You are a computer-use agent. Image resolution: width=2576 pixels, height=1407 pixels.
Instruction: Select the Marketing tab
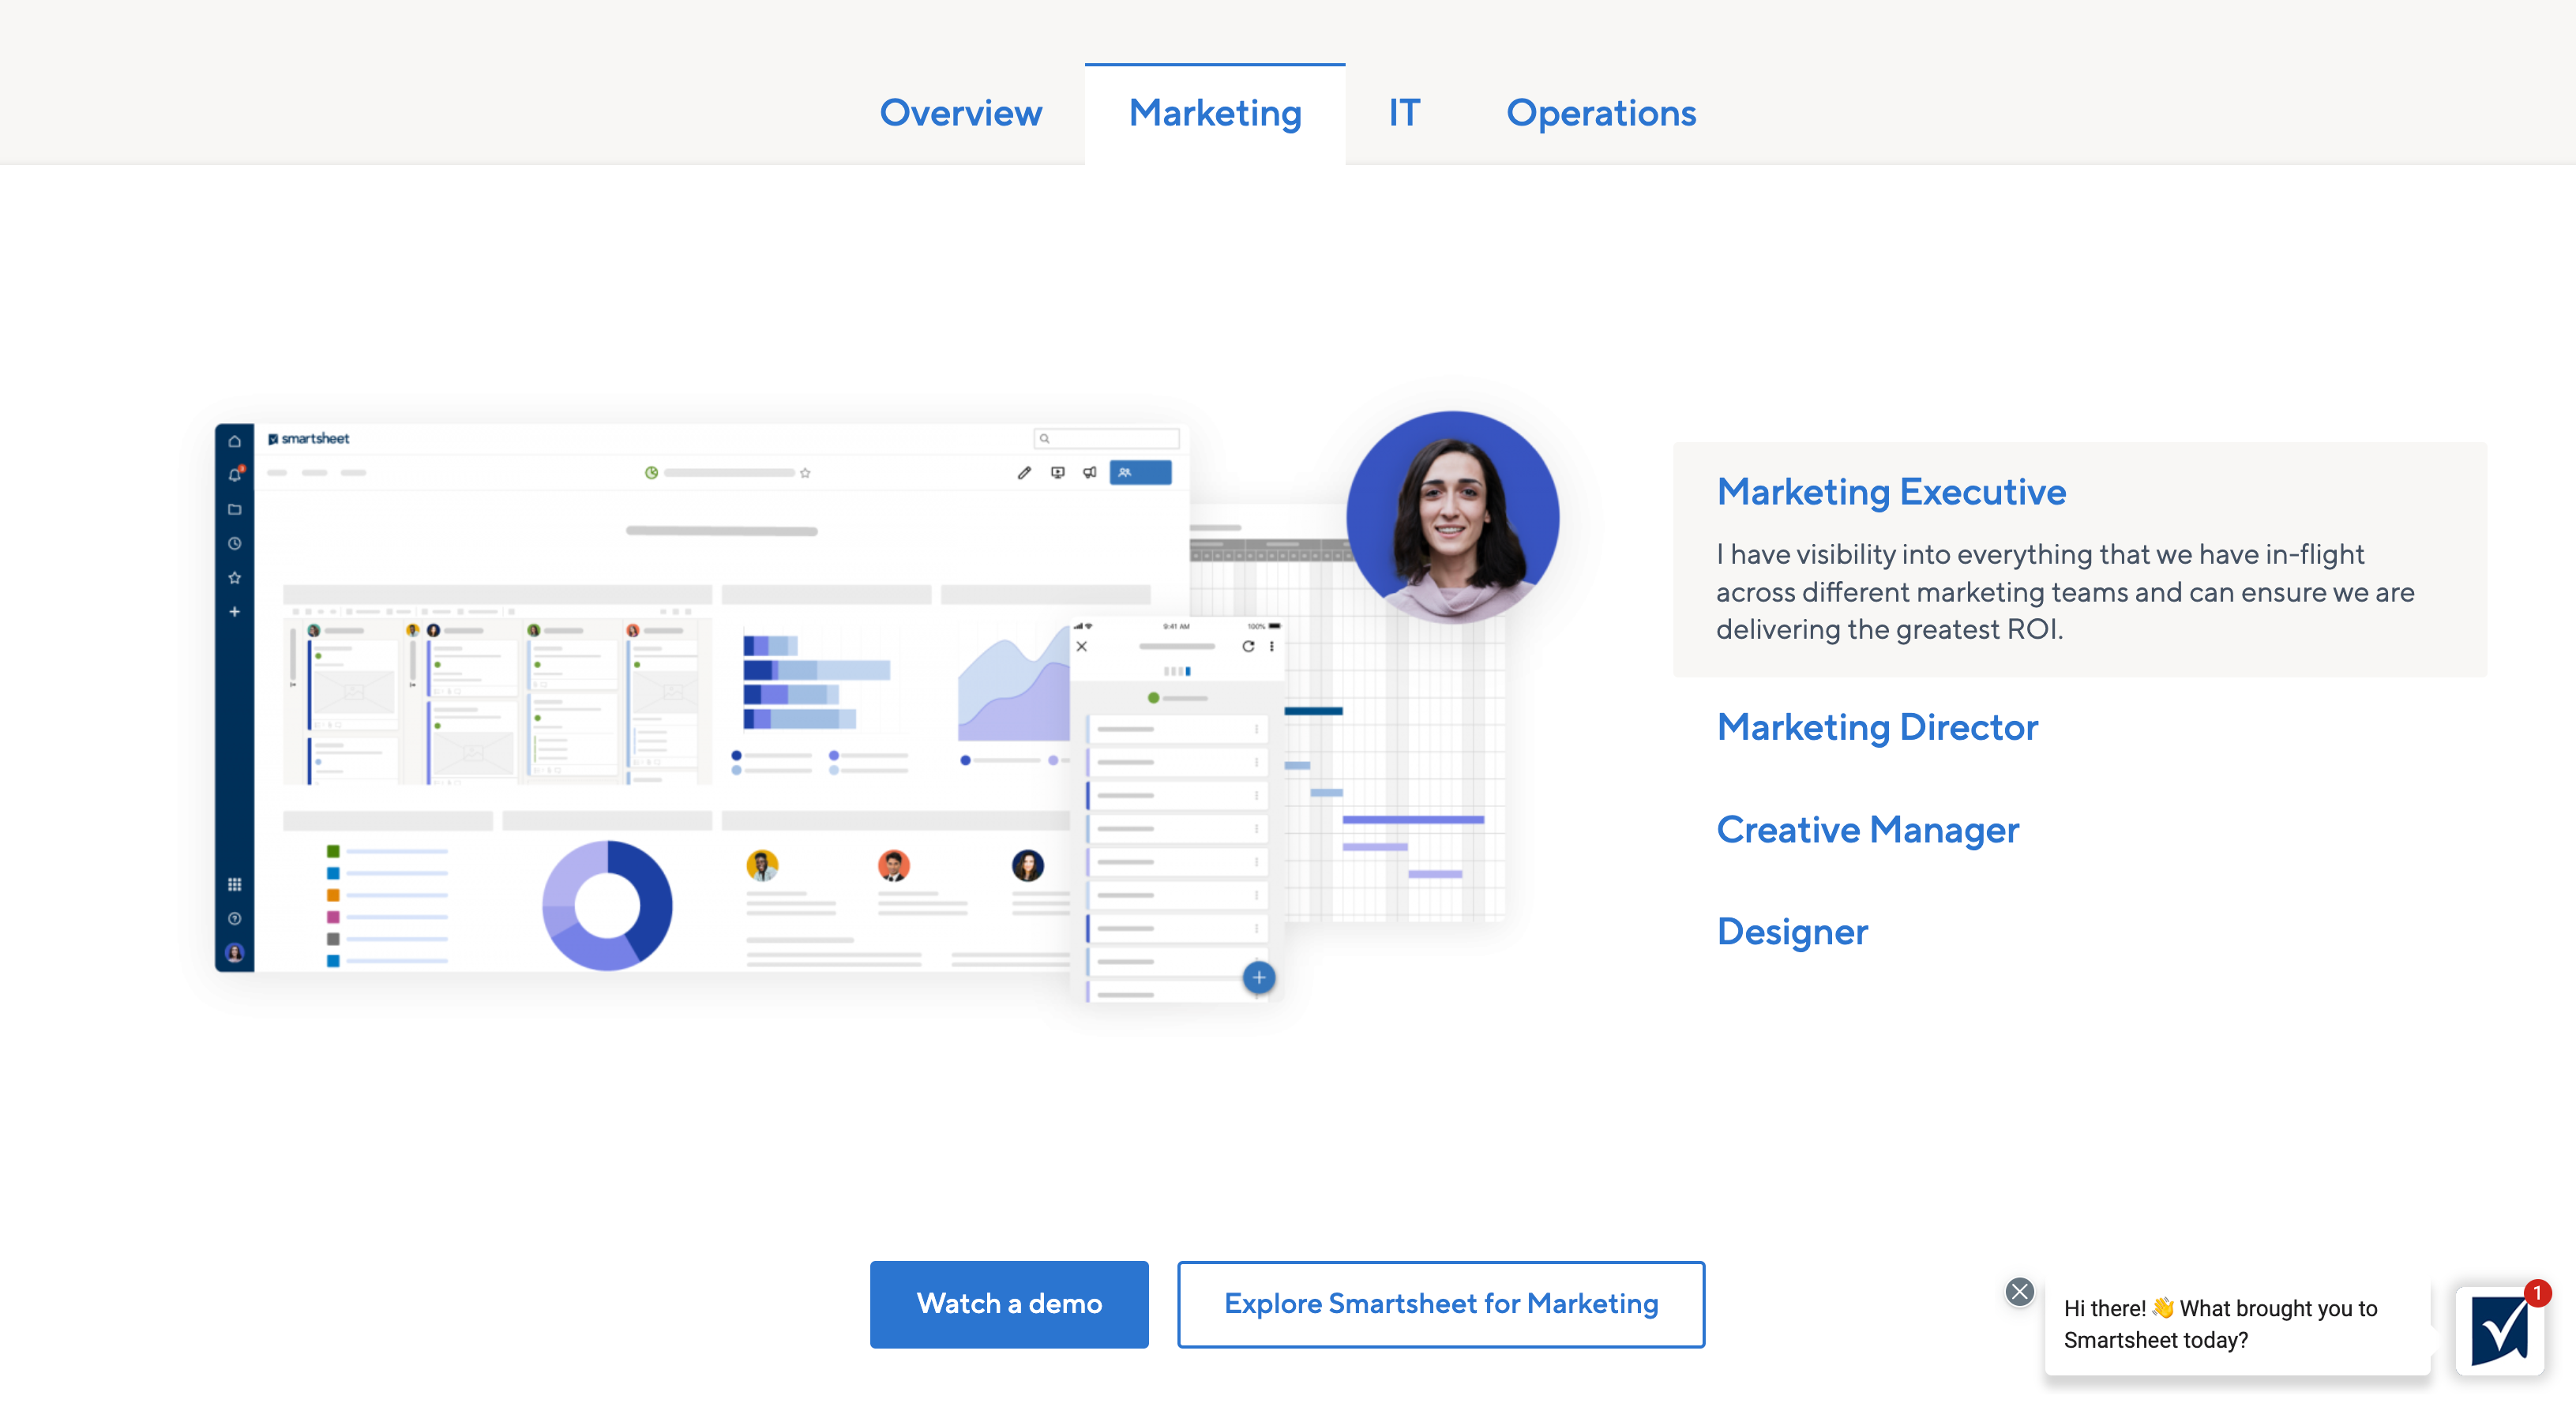(x=1215, y=113)
